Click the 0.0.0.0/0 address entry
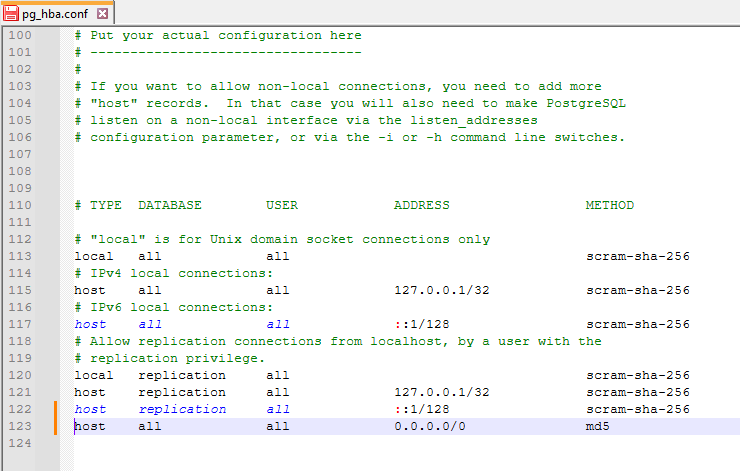740x471 pixels. click(430, 426)
